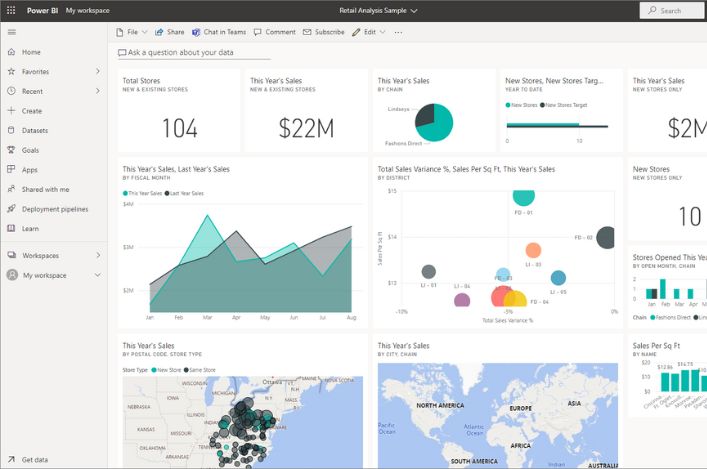The image size is (707, 469).
Task: Open the Total Stores 104 tile
Action: 179,110
